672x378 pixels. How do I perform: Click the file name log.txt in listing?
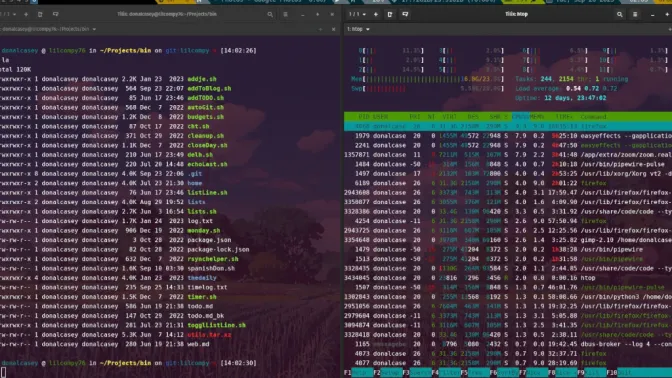pos(200,221)
